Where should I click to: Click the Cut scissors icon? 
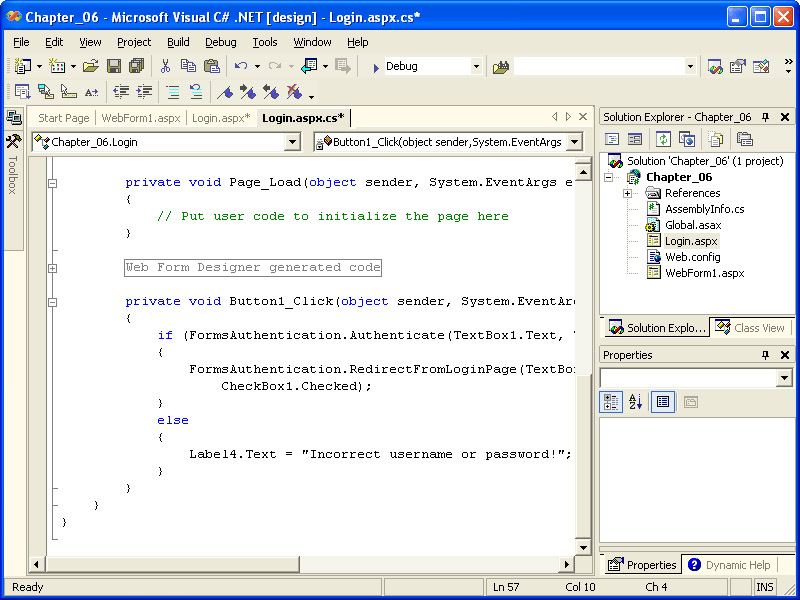(165, 66)
